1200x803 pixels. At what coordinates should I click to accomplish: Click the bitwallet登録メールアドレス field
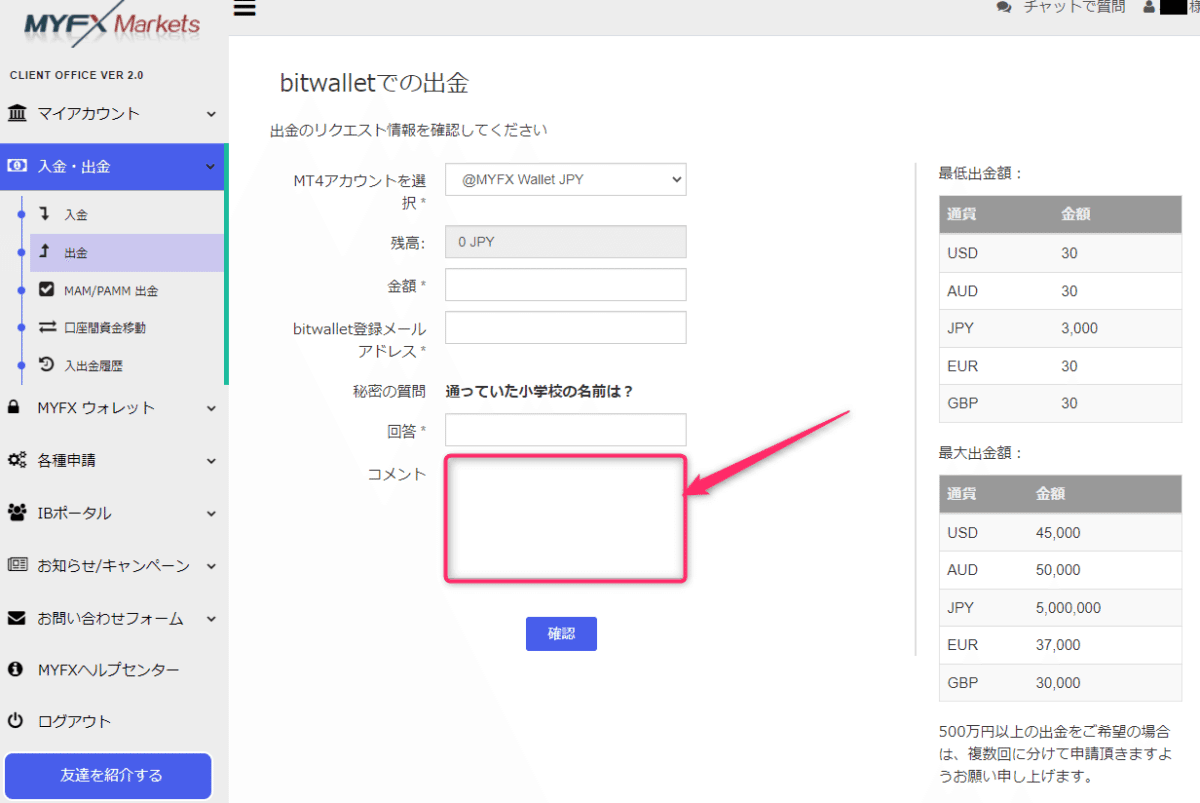(x=566, y=328)
